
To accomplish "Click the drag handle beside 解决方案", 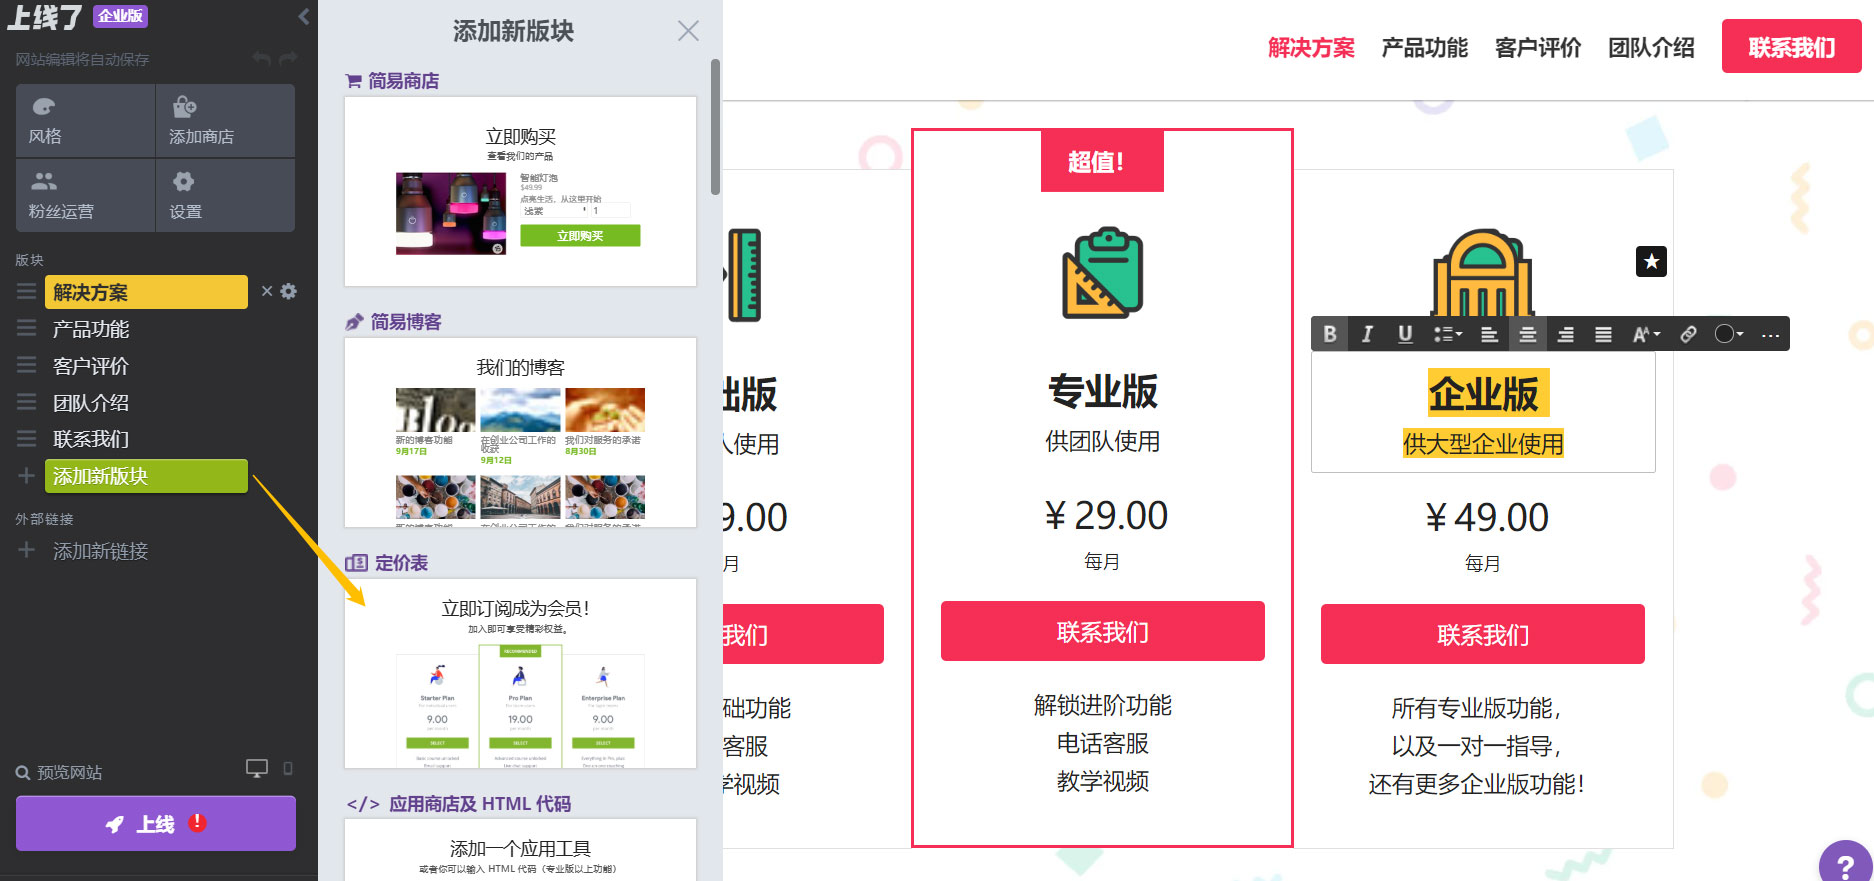I will (x=27, y=292).
